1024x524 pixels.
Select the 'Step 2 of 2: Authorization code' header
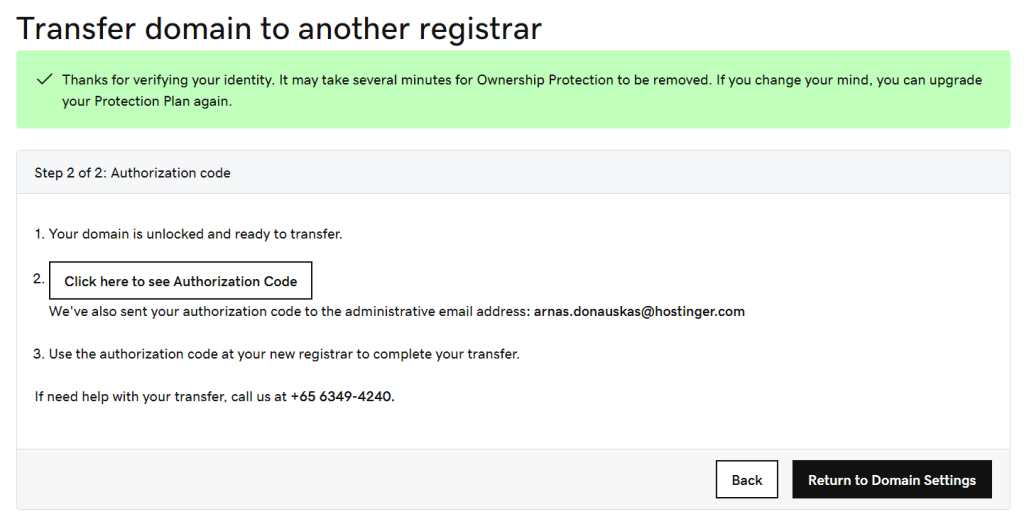click(x=133, y=173)
